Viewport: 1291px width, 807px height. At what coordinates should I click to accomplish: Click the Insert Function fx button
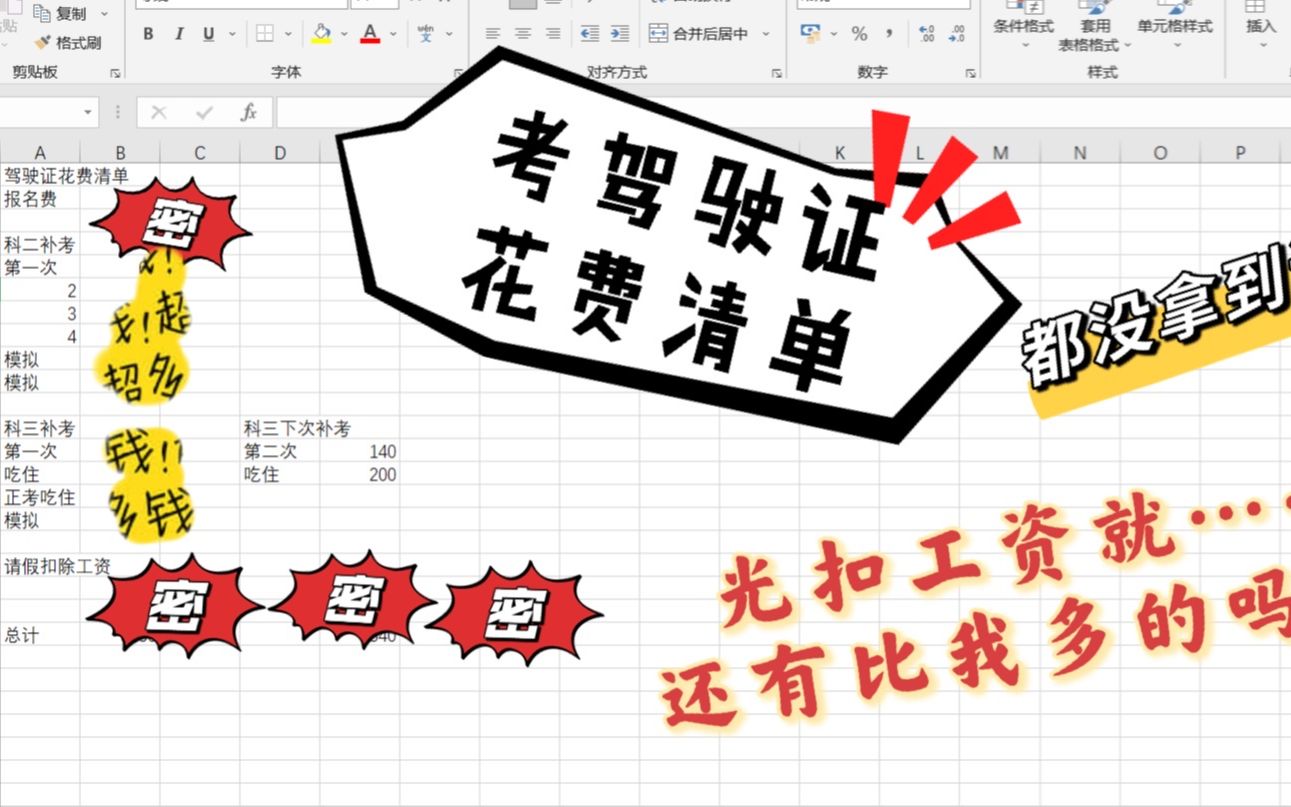pos(249,112)
